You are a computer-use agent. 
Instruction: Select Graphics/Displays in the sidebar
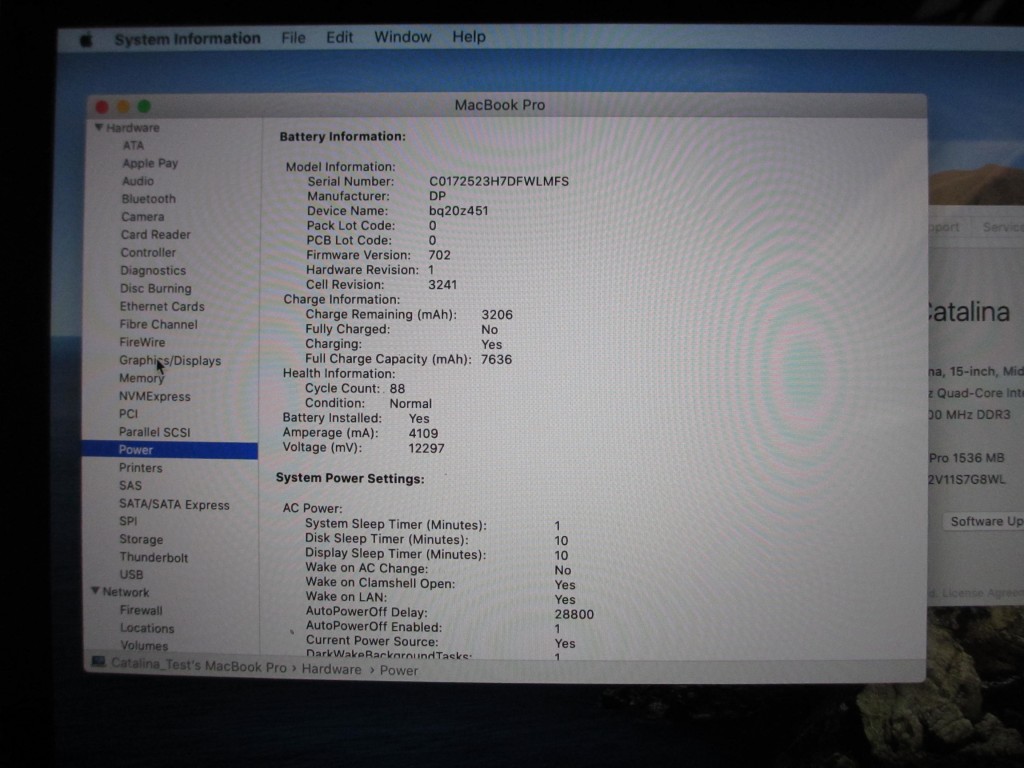click(x=170, y=360)
